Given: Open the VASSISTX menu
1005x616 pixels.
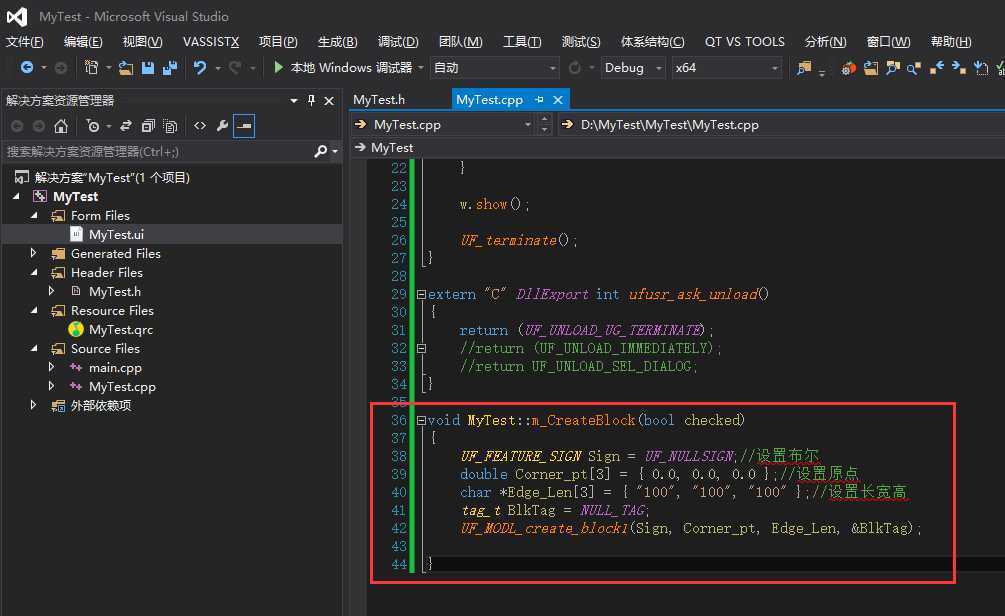Looking at the screenshot, I should (211, 42).
